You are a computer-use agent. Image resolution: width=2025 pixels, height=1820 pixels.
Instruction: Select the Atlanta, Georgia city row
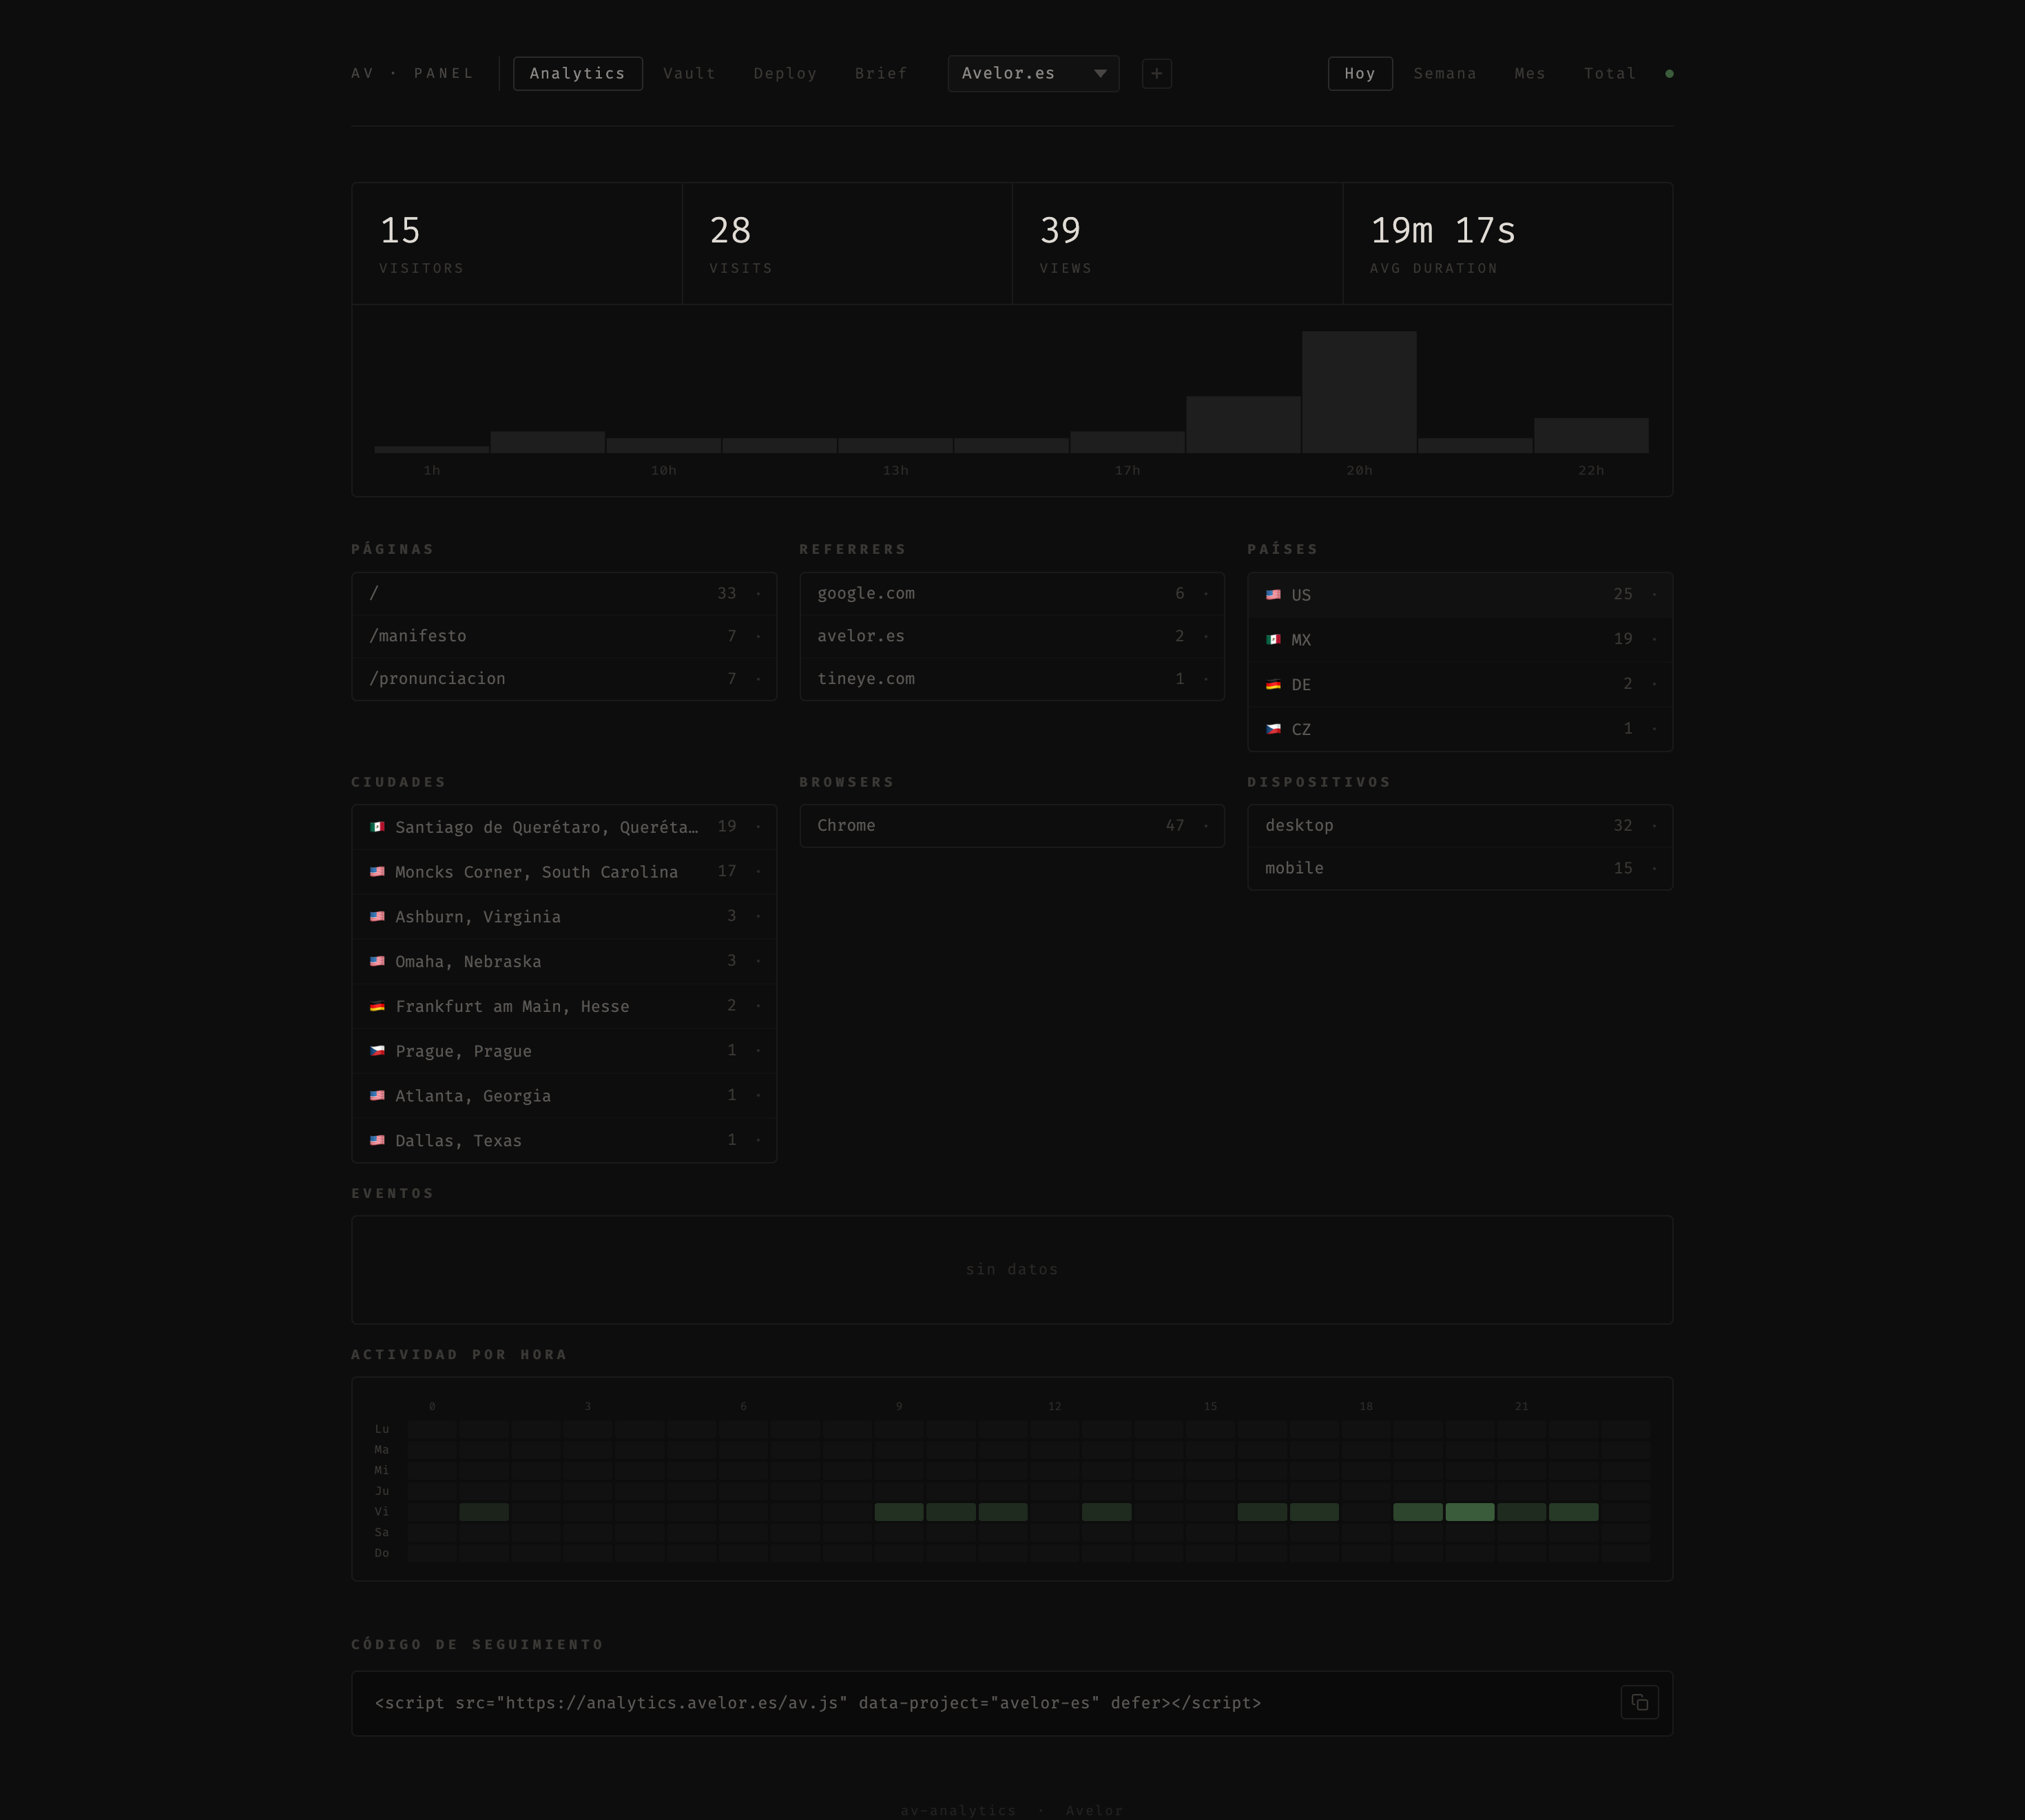coord(564,1095)
